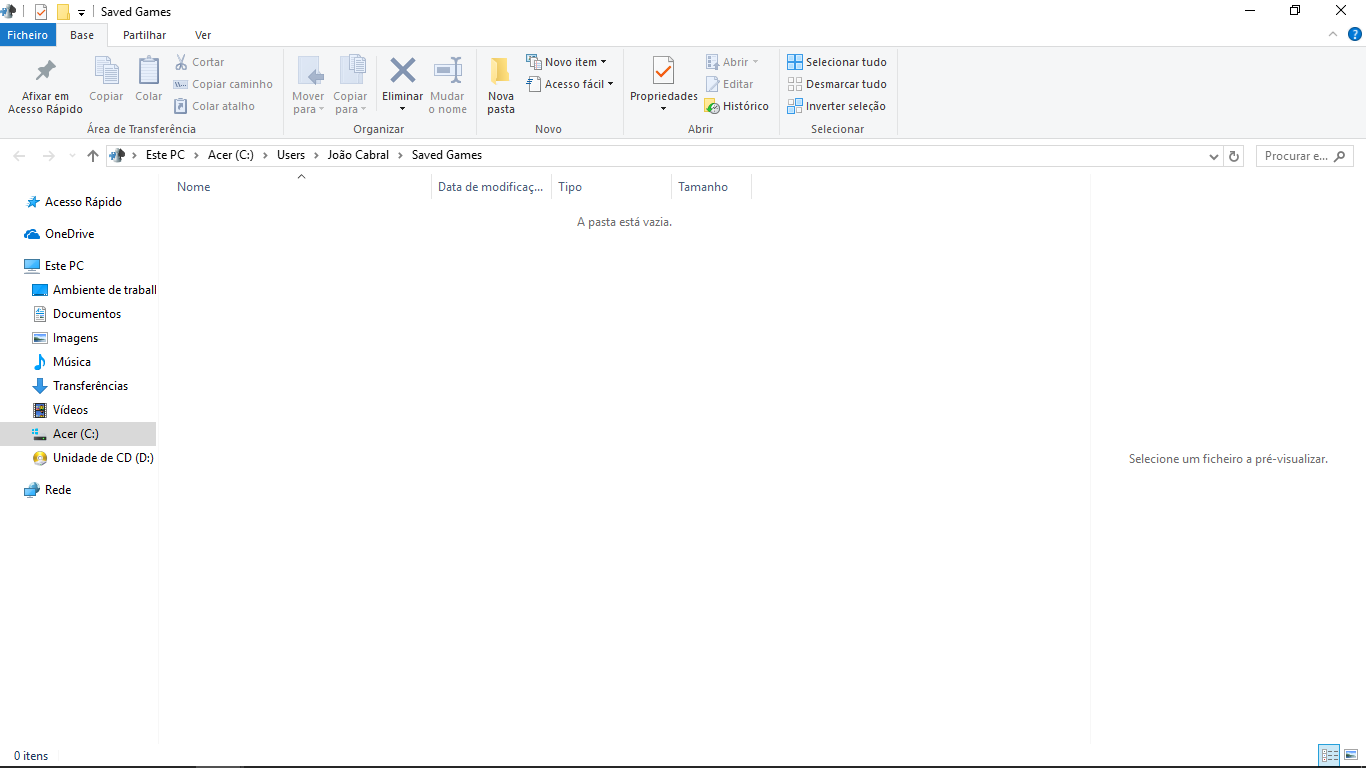Screen dimensions: 1366x768
Task: Open the help question mark icon
Action: point(1355,35)
